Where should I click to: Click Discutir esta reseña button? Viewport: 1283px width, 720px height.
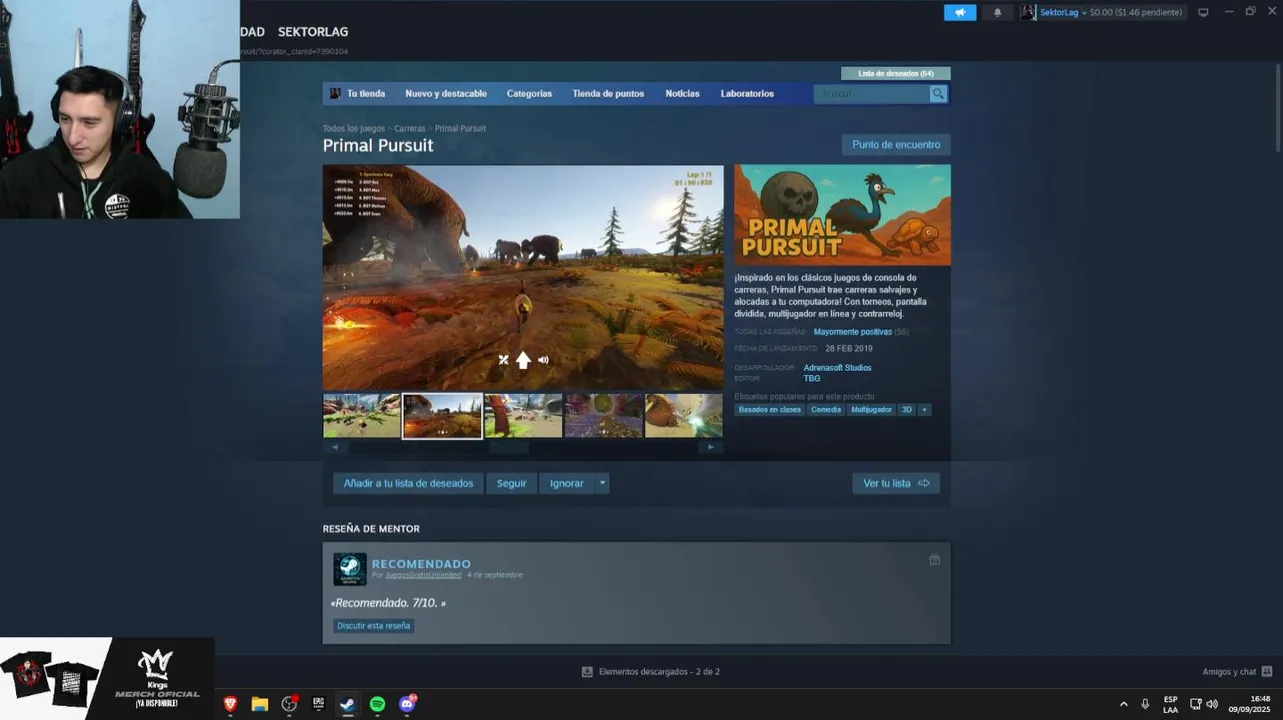pyautogui.click(x=373, y=626)
